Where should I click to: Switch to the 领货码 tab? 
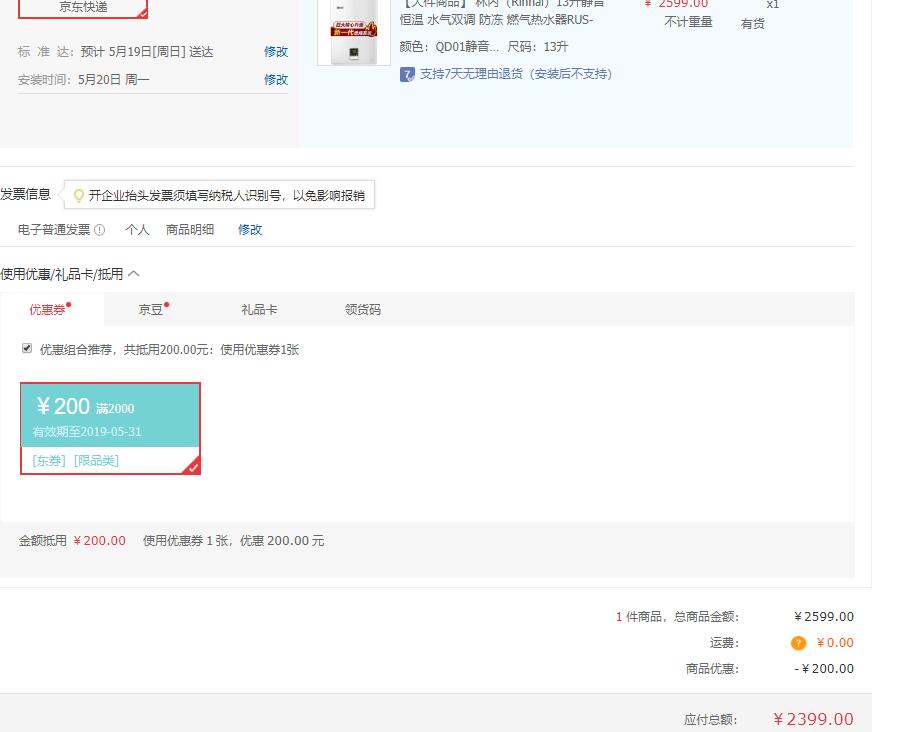click(x=363, y=310)
